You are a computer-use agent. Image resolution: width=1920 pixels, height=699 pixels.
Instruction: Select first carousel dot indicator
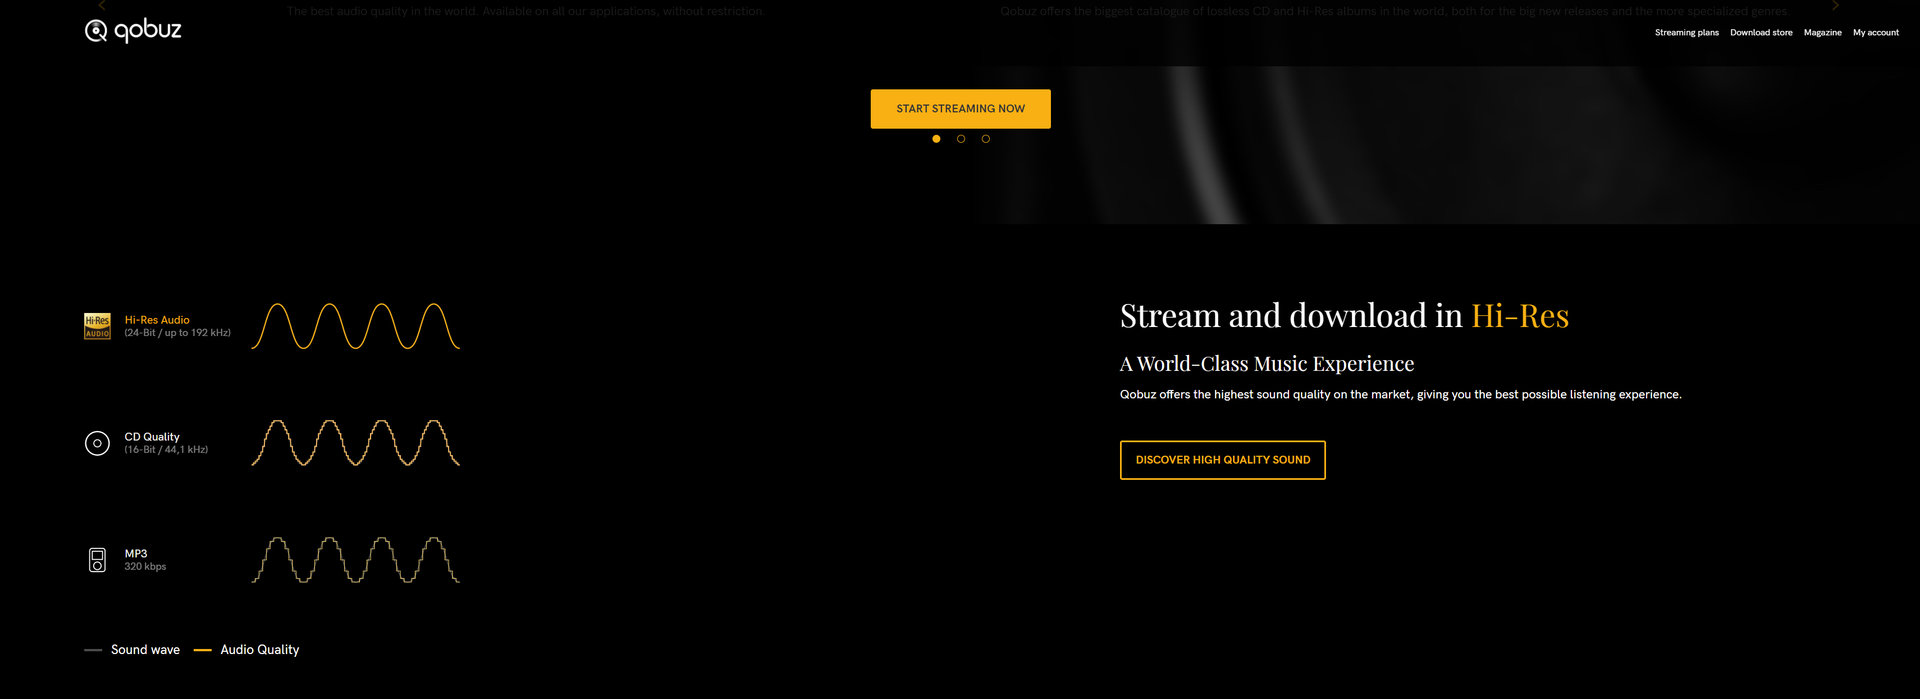pos(936,139)
